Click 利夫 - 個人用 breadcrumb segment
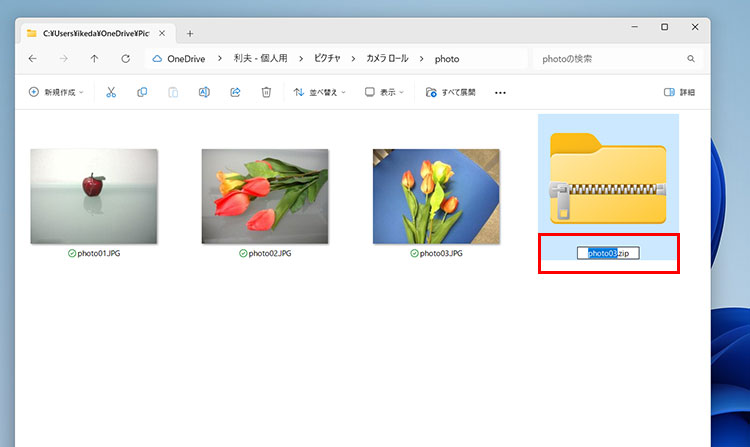The height and width of the screenshot is (447, 750). [x=261, y=58]
